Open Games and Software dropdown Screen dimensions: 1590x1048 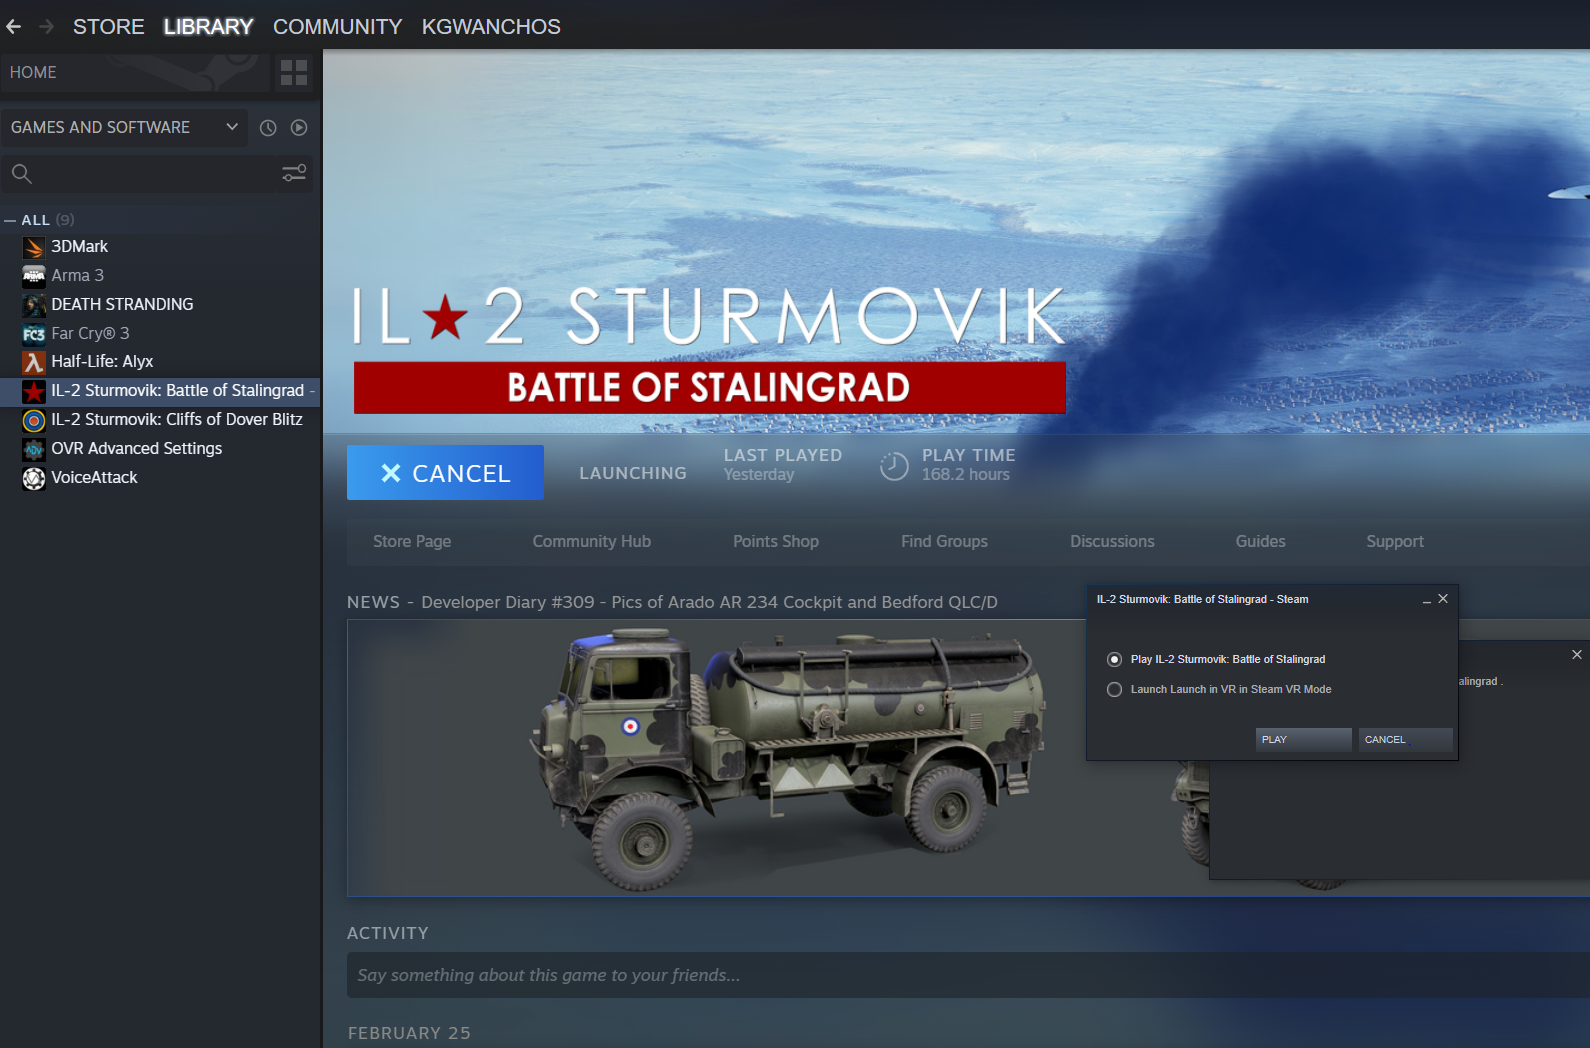tap(124, 128)
